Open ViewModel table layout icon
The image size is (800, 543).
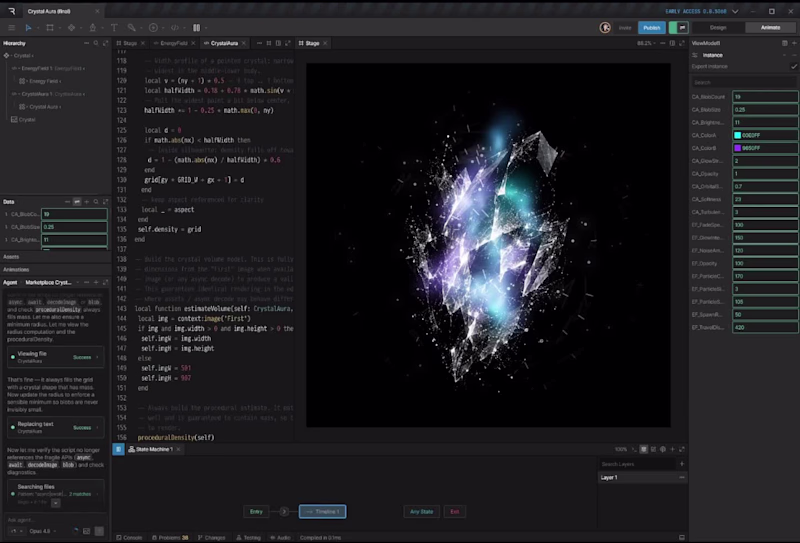(785, 43)
